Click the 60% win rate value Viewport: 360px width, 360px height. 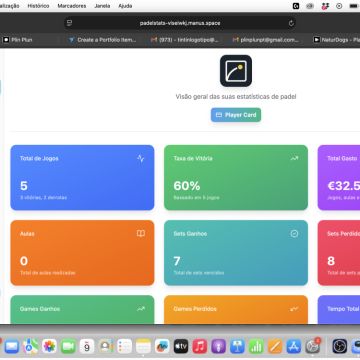[x=187, y=186]
